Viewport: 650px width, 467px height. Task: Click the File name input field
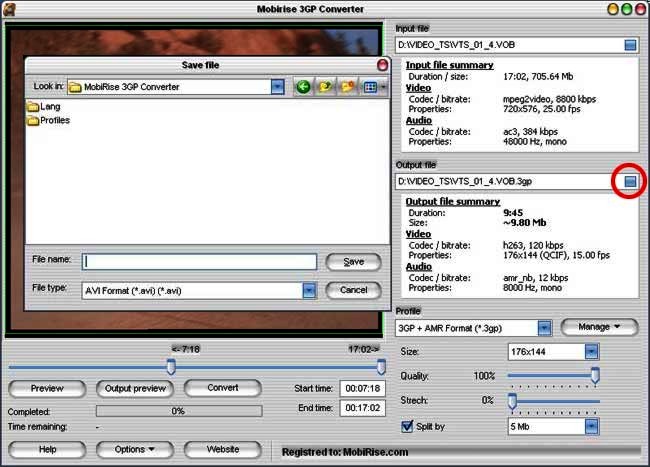pyautogui.click(x=199, y=262)
